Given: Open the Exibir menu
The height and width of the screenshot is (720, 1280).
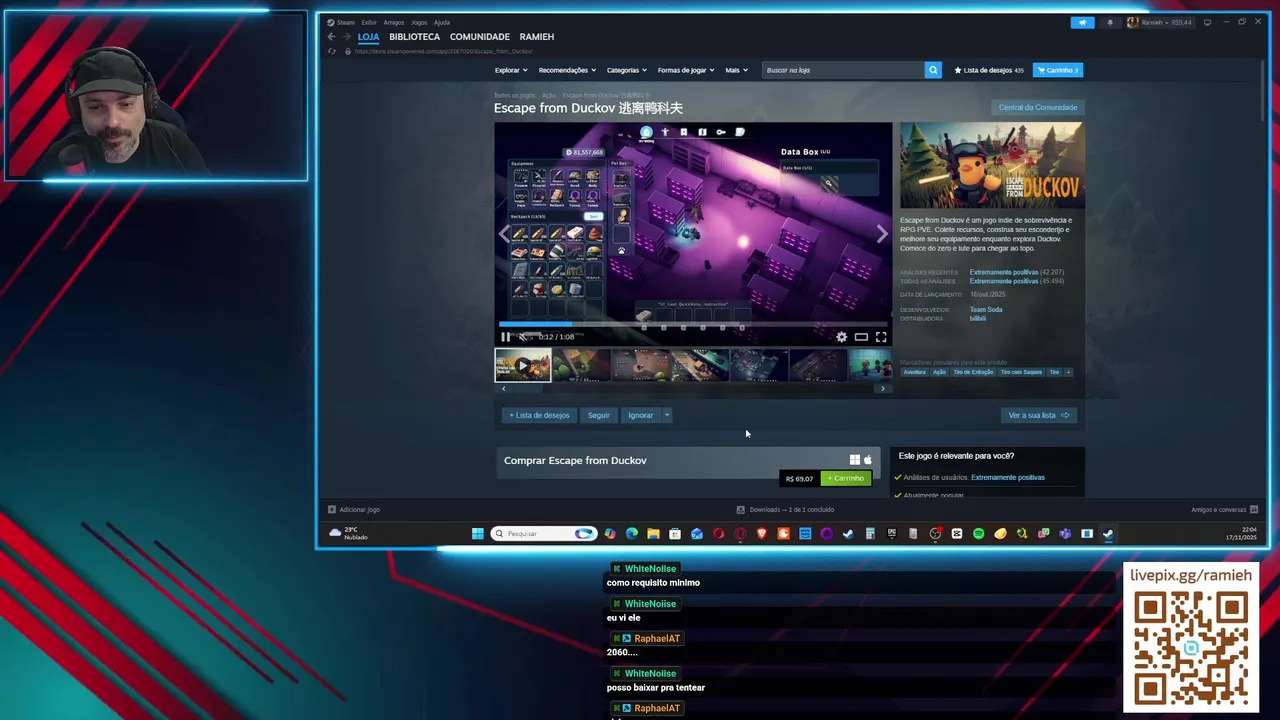Looking at the screenshot, I should [369, 22].
